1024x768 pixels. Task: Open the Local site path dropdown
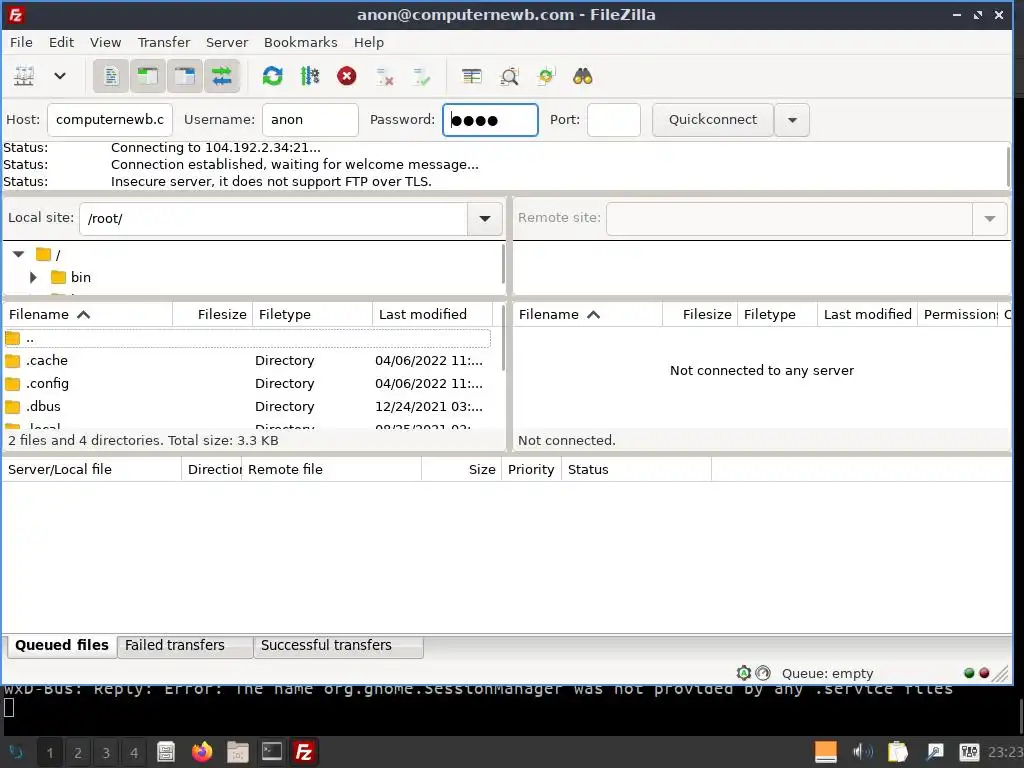(x=485, y=219)
